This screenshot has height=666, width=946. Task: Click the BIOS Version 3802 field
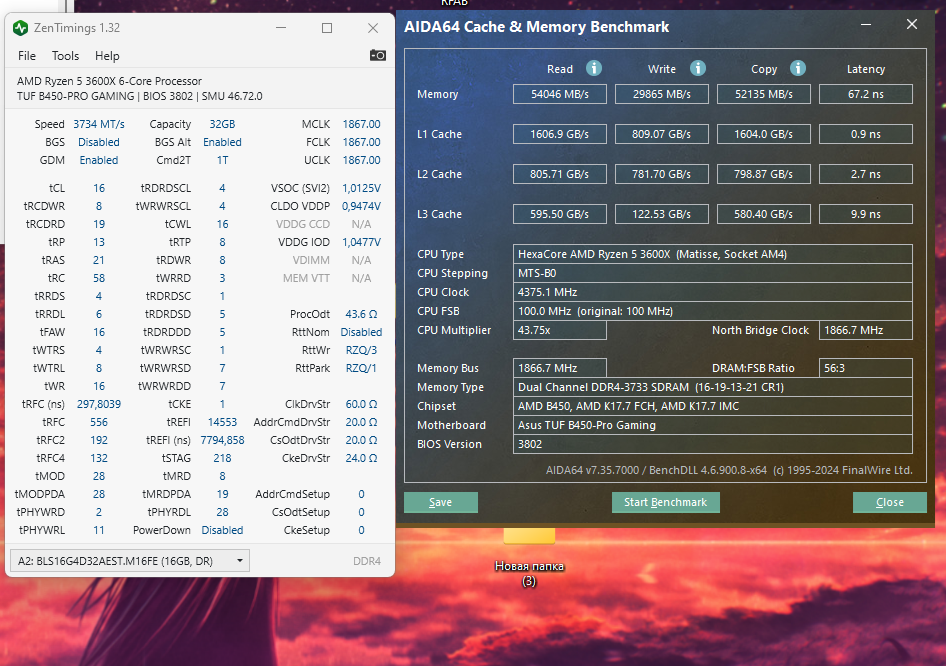coord(713,444)
